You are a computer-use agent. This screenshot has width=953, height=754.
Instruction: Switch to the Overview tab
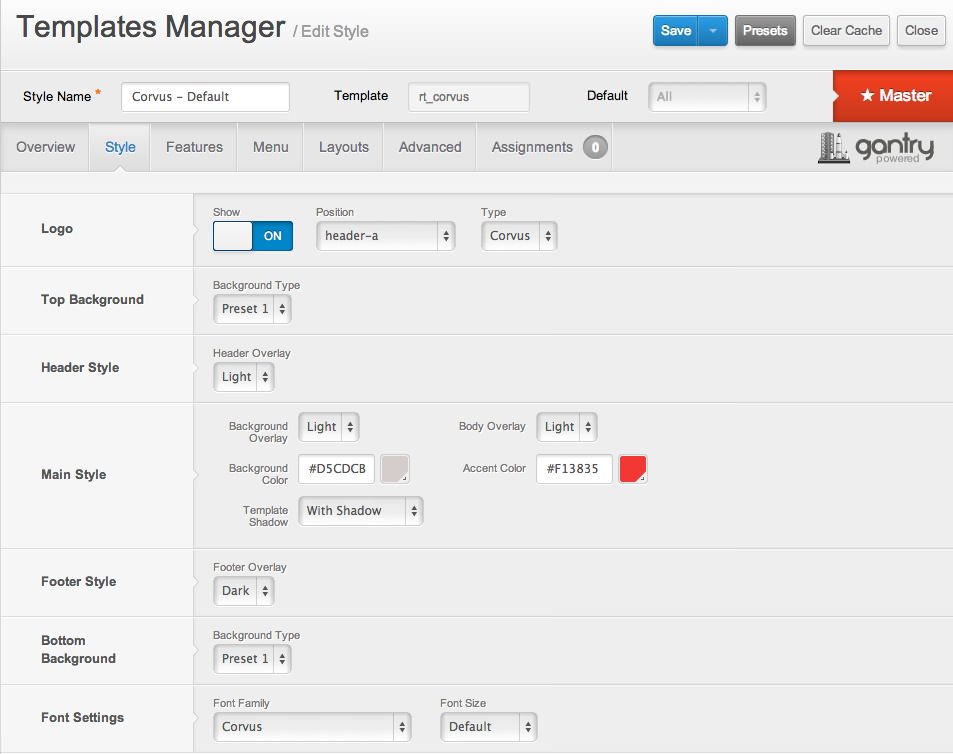46,147
